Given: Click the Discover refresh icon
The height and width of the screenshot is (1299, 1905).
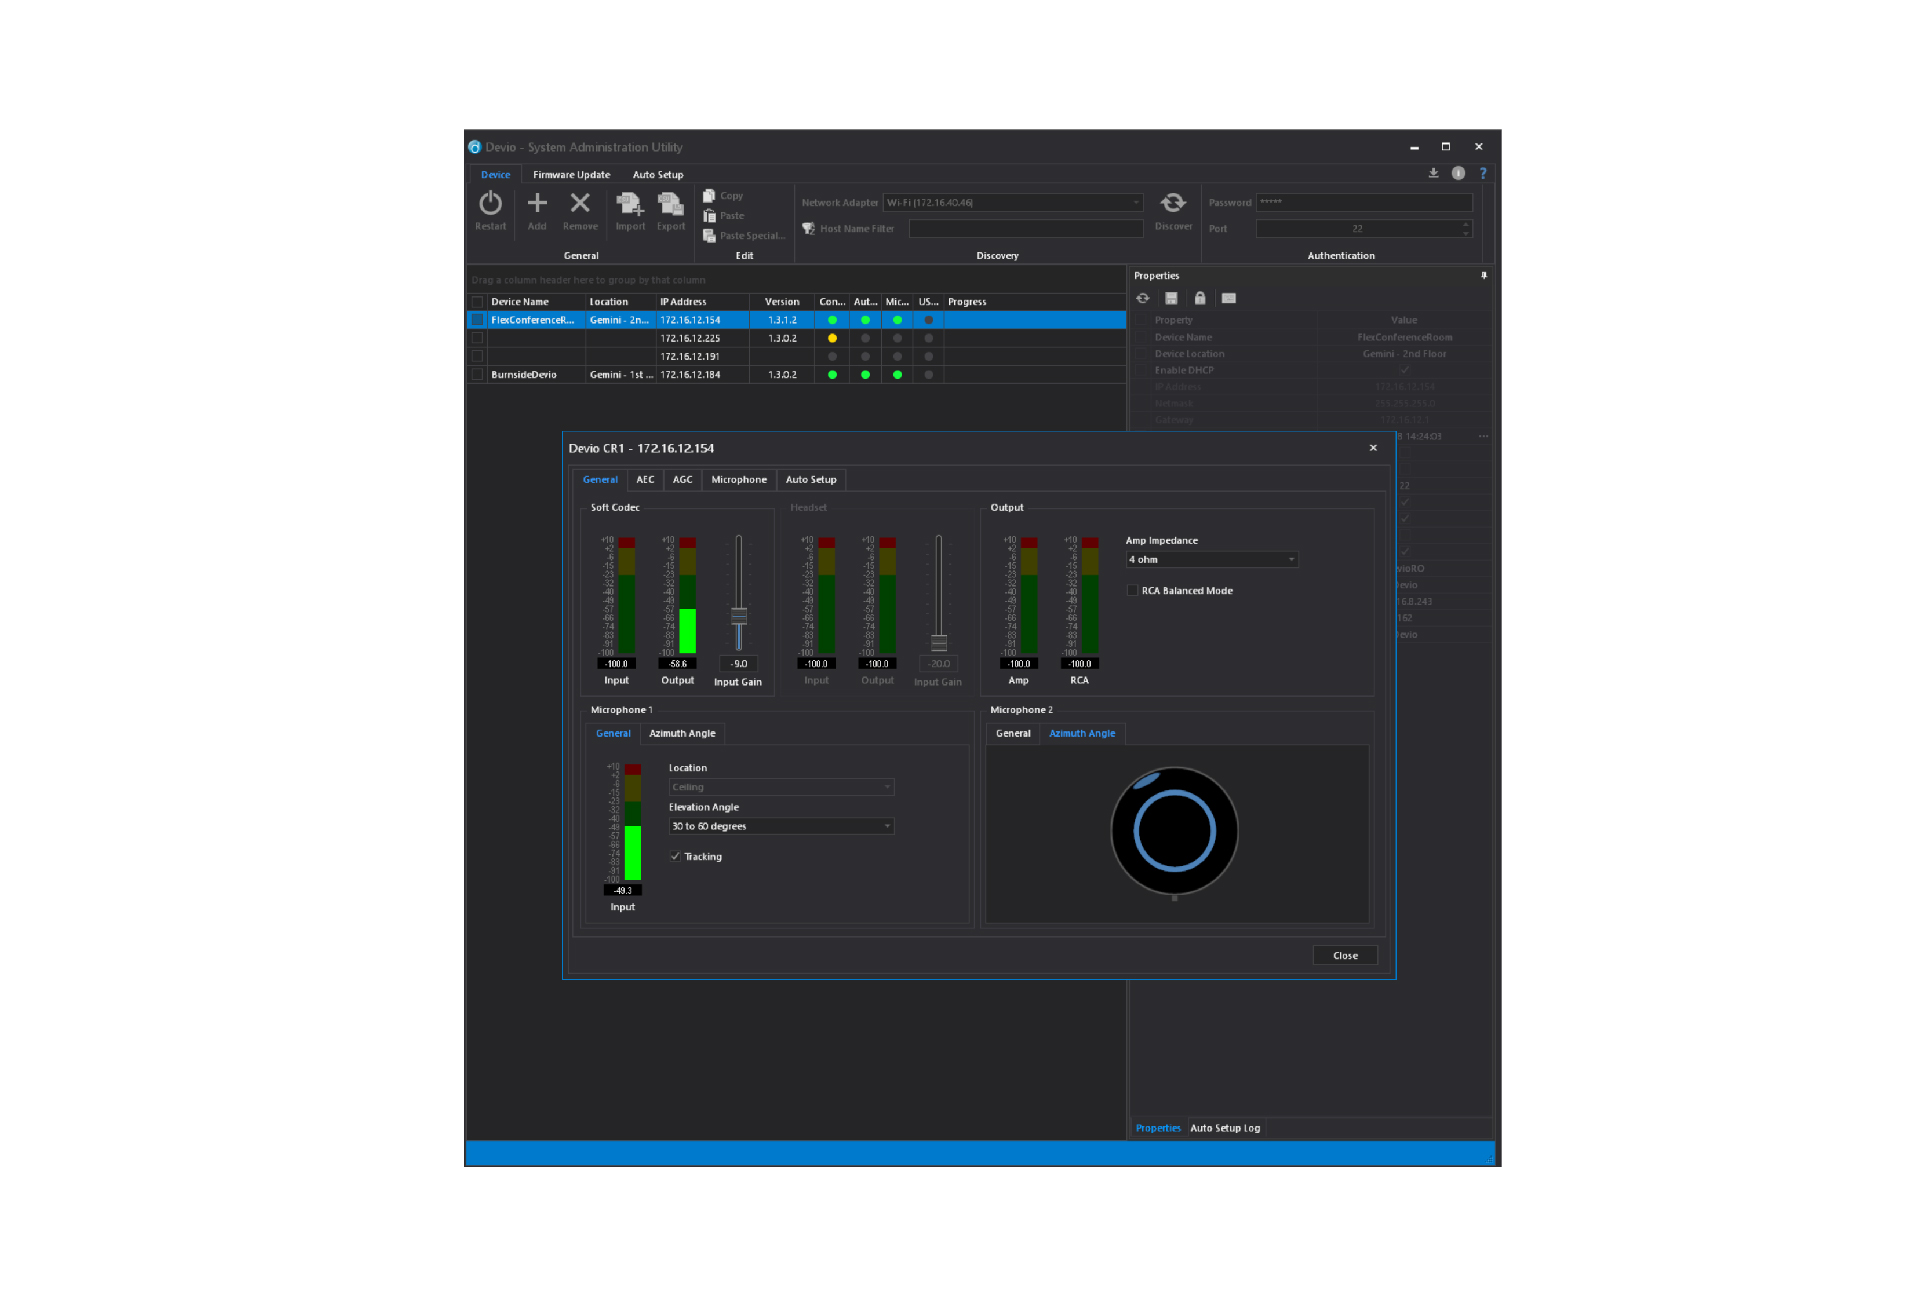Looking at the screenshot, I should pos(1173,203).
